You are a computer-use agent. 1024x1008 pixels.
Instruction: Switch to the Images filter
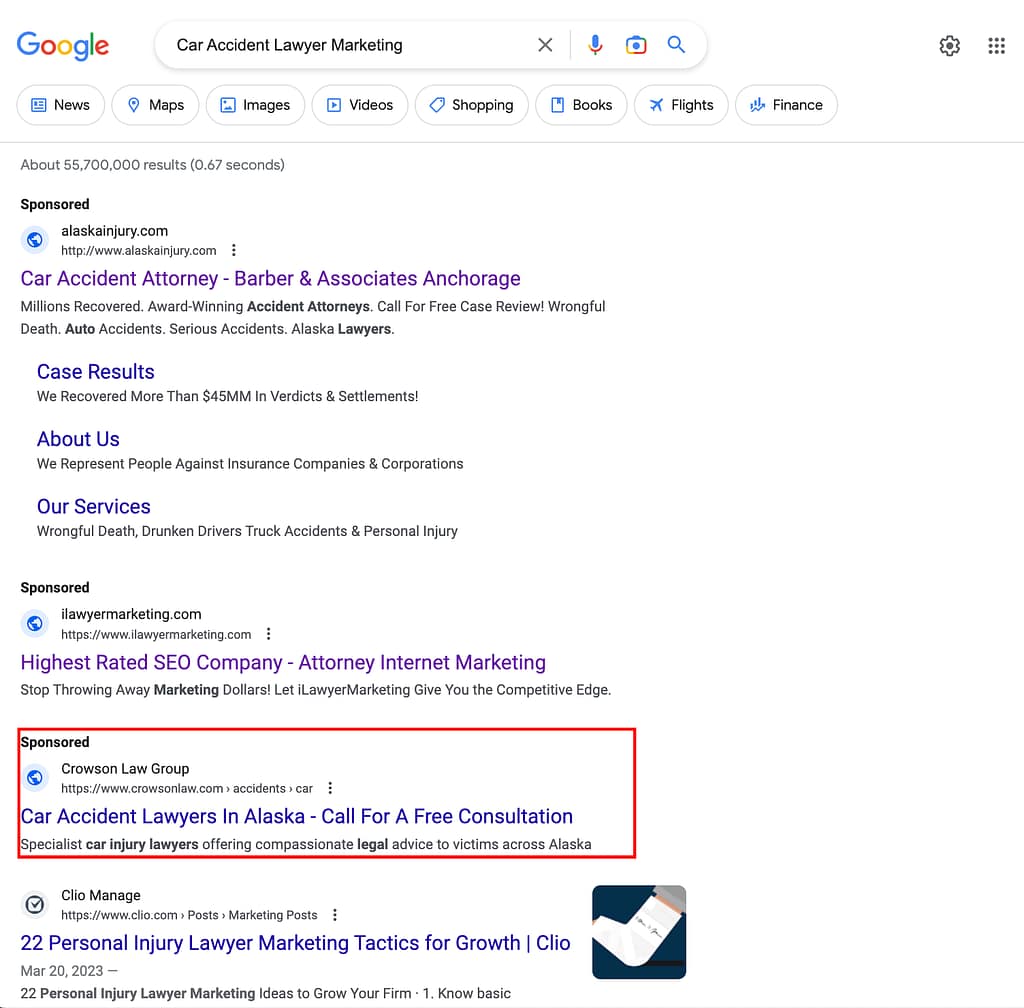(255, 105)
